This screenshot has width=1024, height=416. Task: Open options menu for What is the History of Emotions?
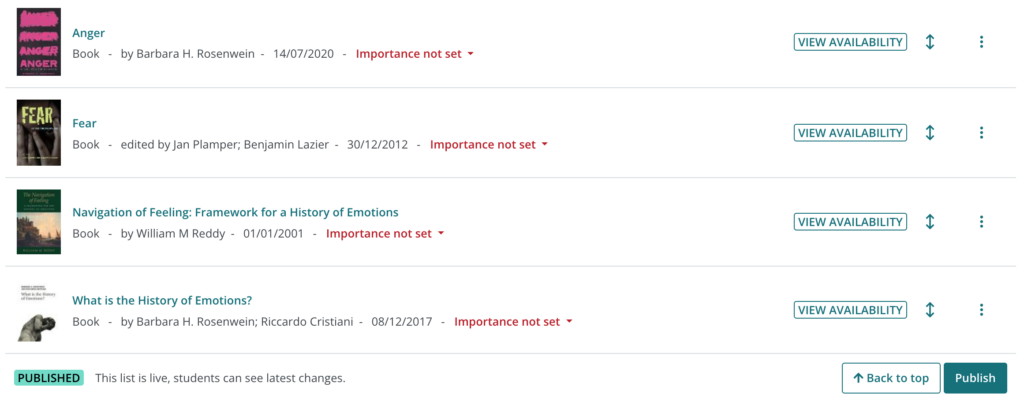(981, 310)
